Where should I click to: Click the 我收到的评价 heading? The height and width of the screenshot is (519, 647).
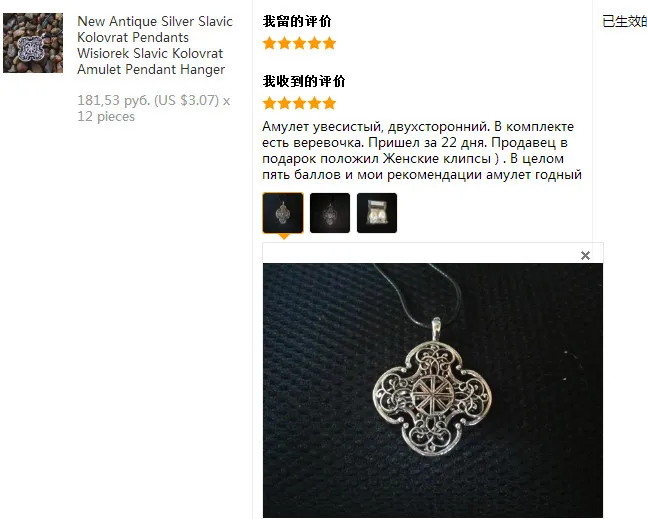(304, 81)
